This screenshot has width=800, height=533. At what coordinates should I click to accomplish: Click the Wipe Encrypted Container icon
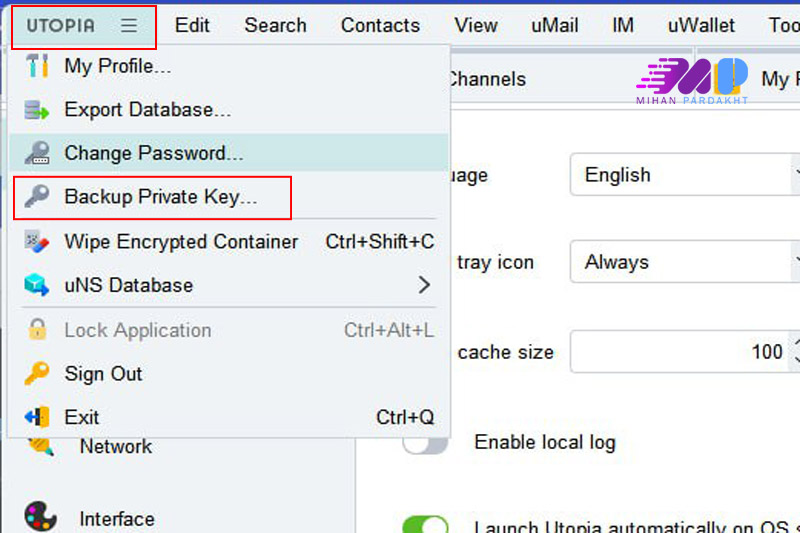[37, 242]
